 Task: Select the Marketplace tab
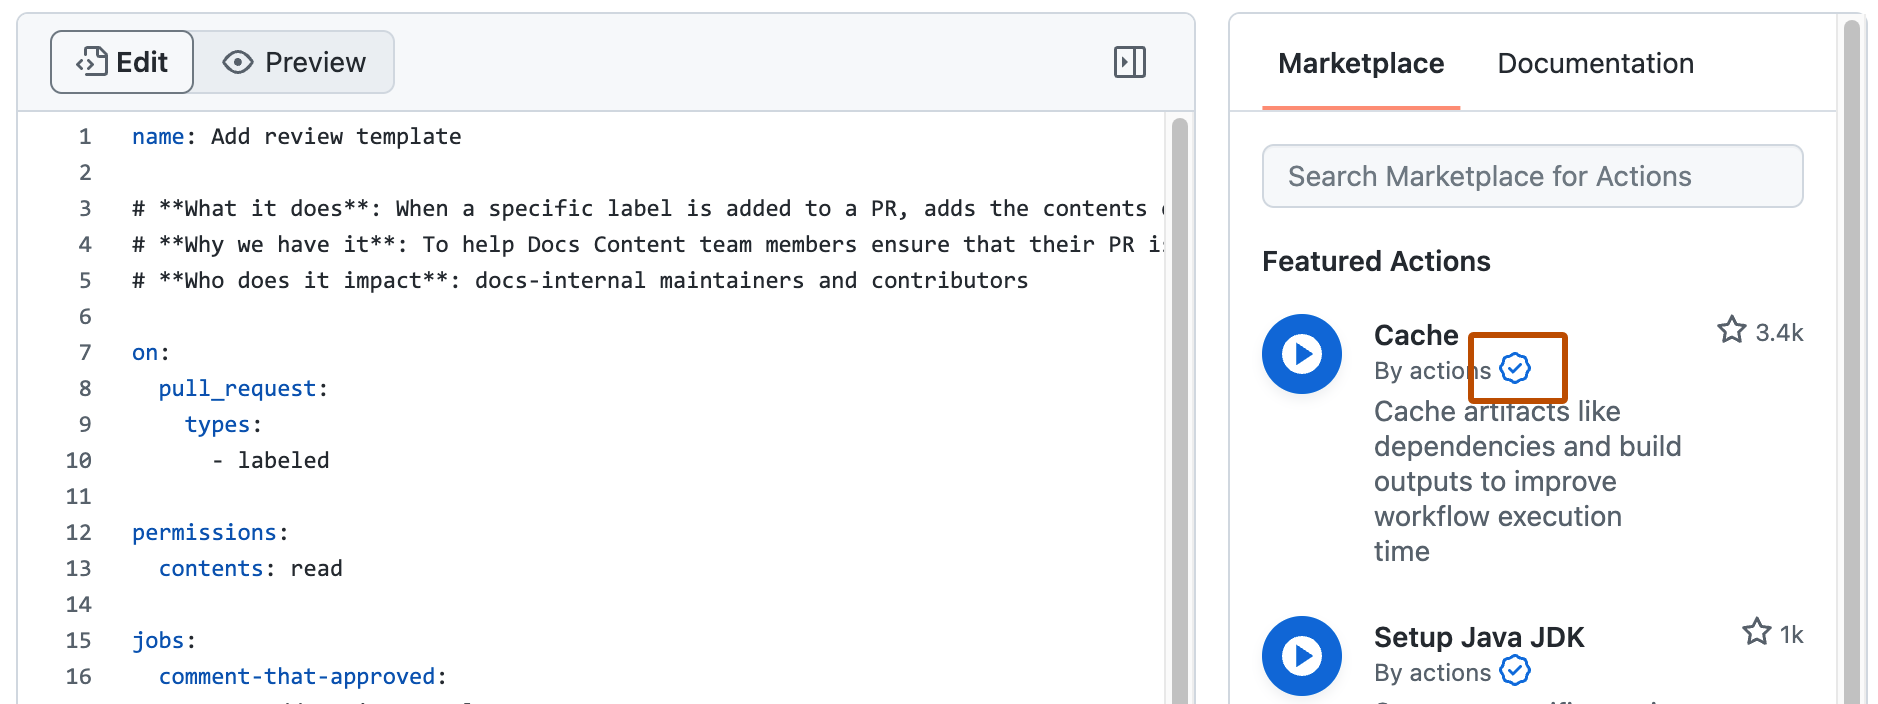coord(1361,63)
